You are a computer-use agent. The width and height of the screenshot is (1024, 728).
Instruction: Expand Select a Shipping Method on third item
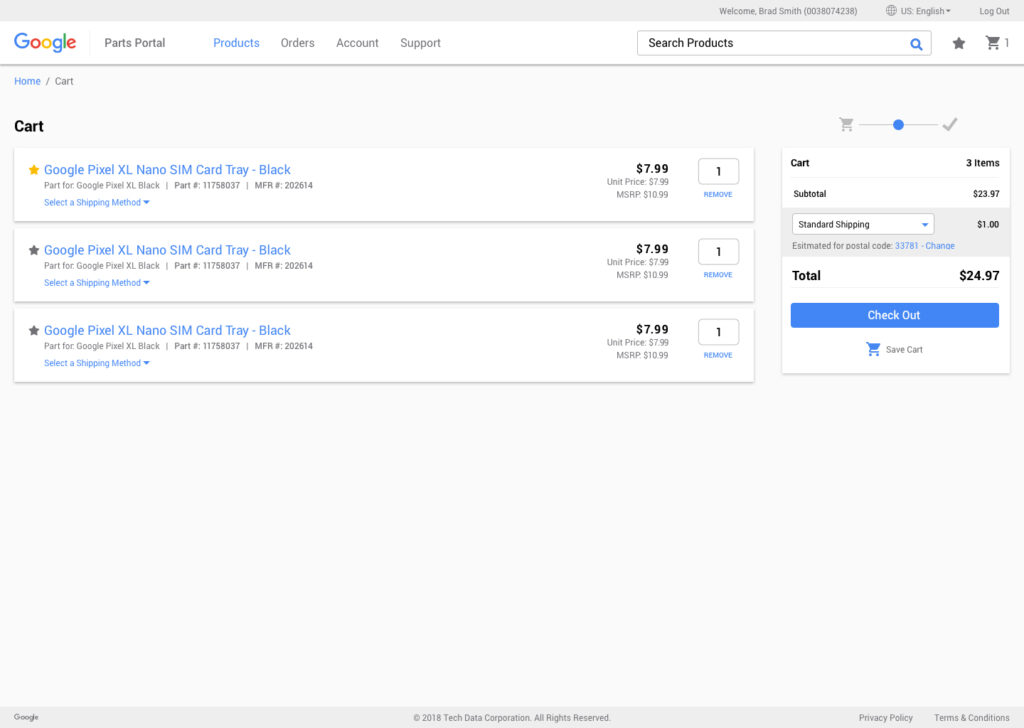[x=97, y=363]
